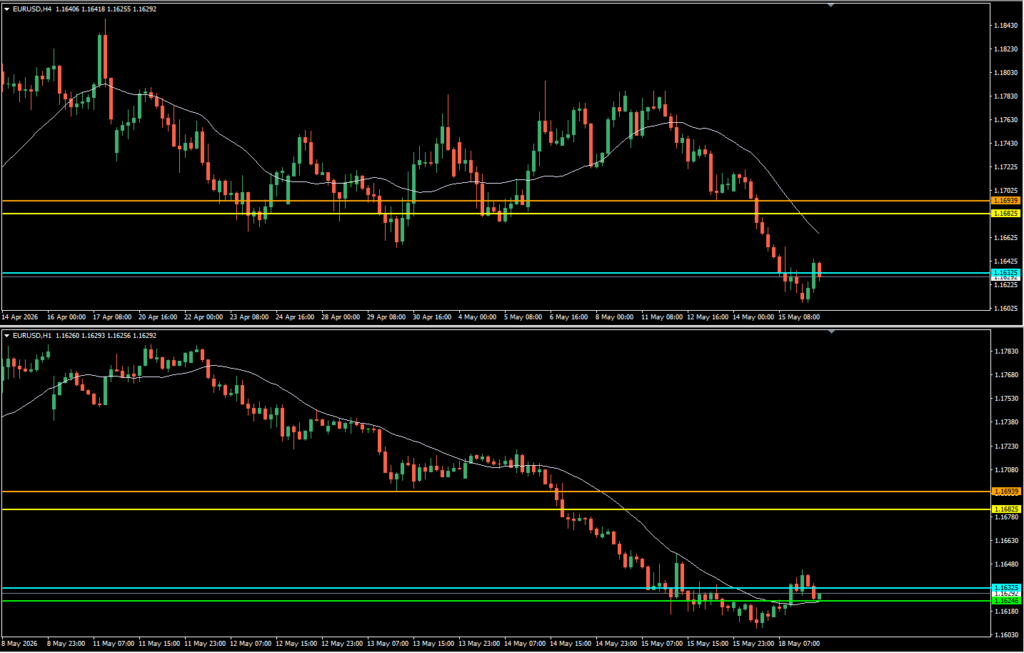Click the 8 May 2026 time label
The image size is (1024, 653).
tap(19, 643)
